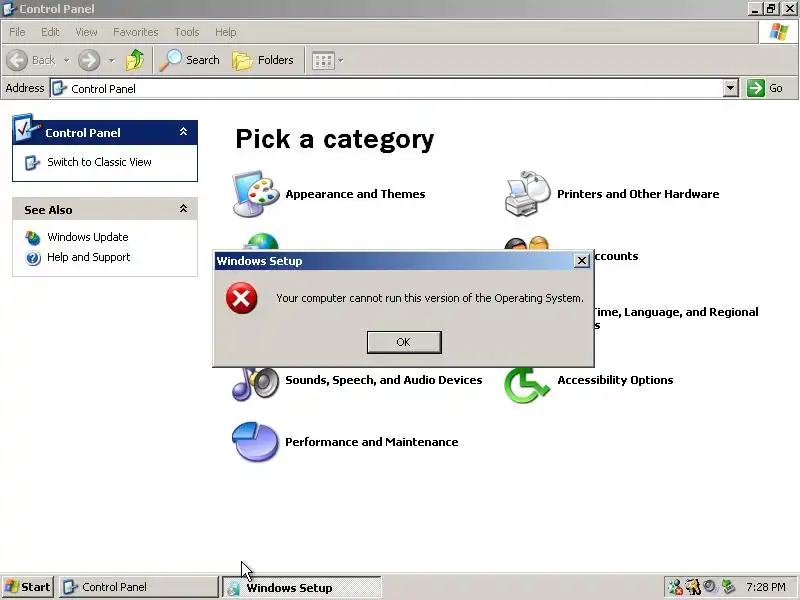The image size is (800, 600).
Task: Open Date, Time, Language, and Regional category
Action: coord(677,318)
